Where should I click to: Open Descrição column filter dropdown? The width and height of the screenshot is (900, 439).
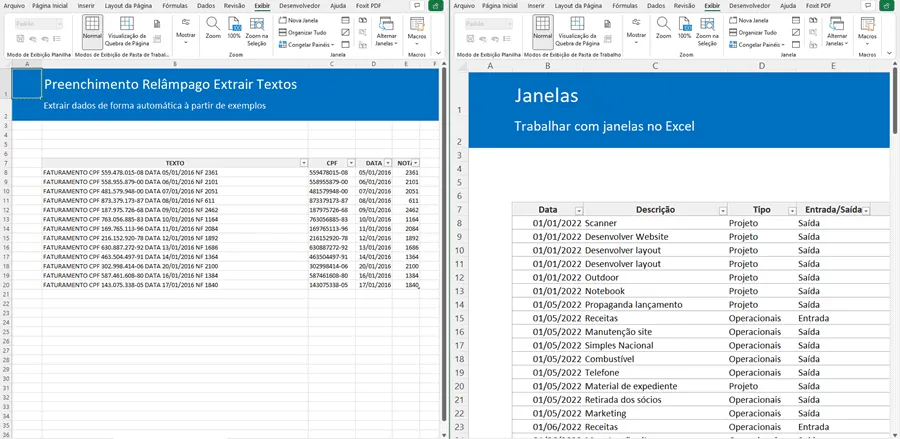[x=723, y=211]
